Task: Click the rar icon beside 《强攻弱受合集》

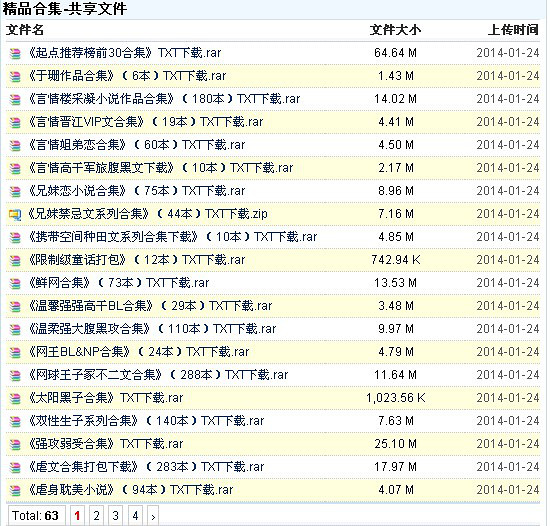Action: (15, 444)
